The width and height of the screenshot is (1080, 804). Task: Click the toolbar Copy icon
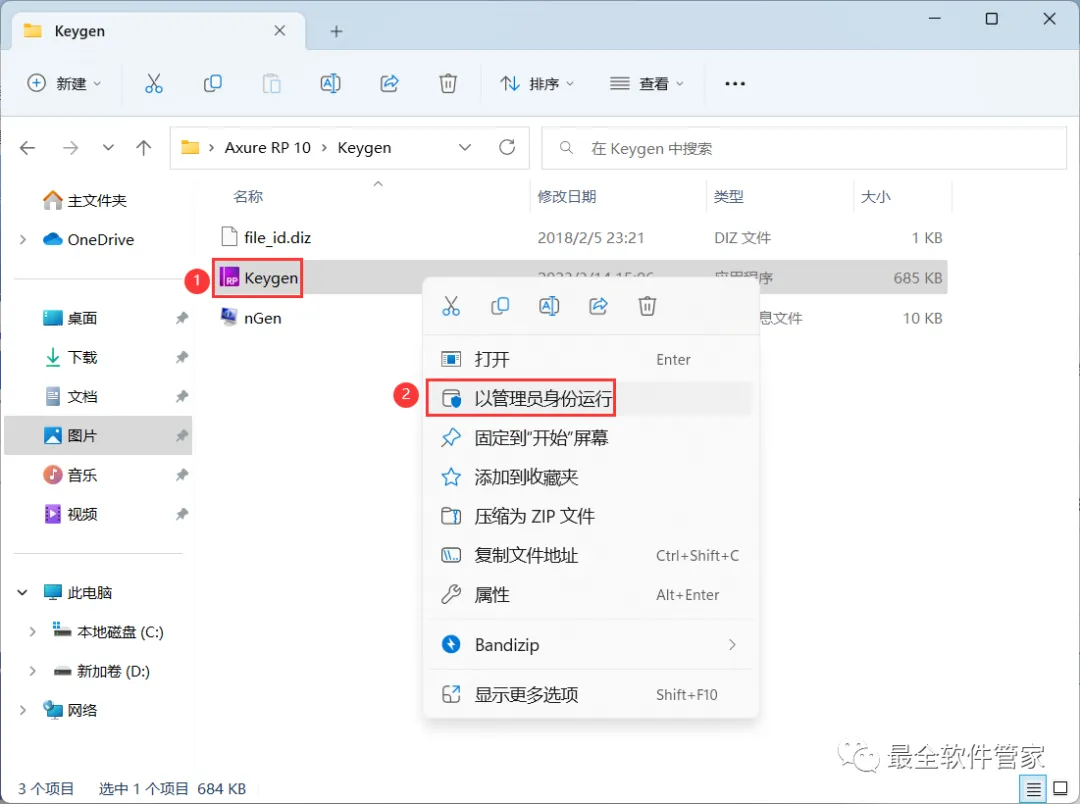click(x=212, y=83)
